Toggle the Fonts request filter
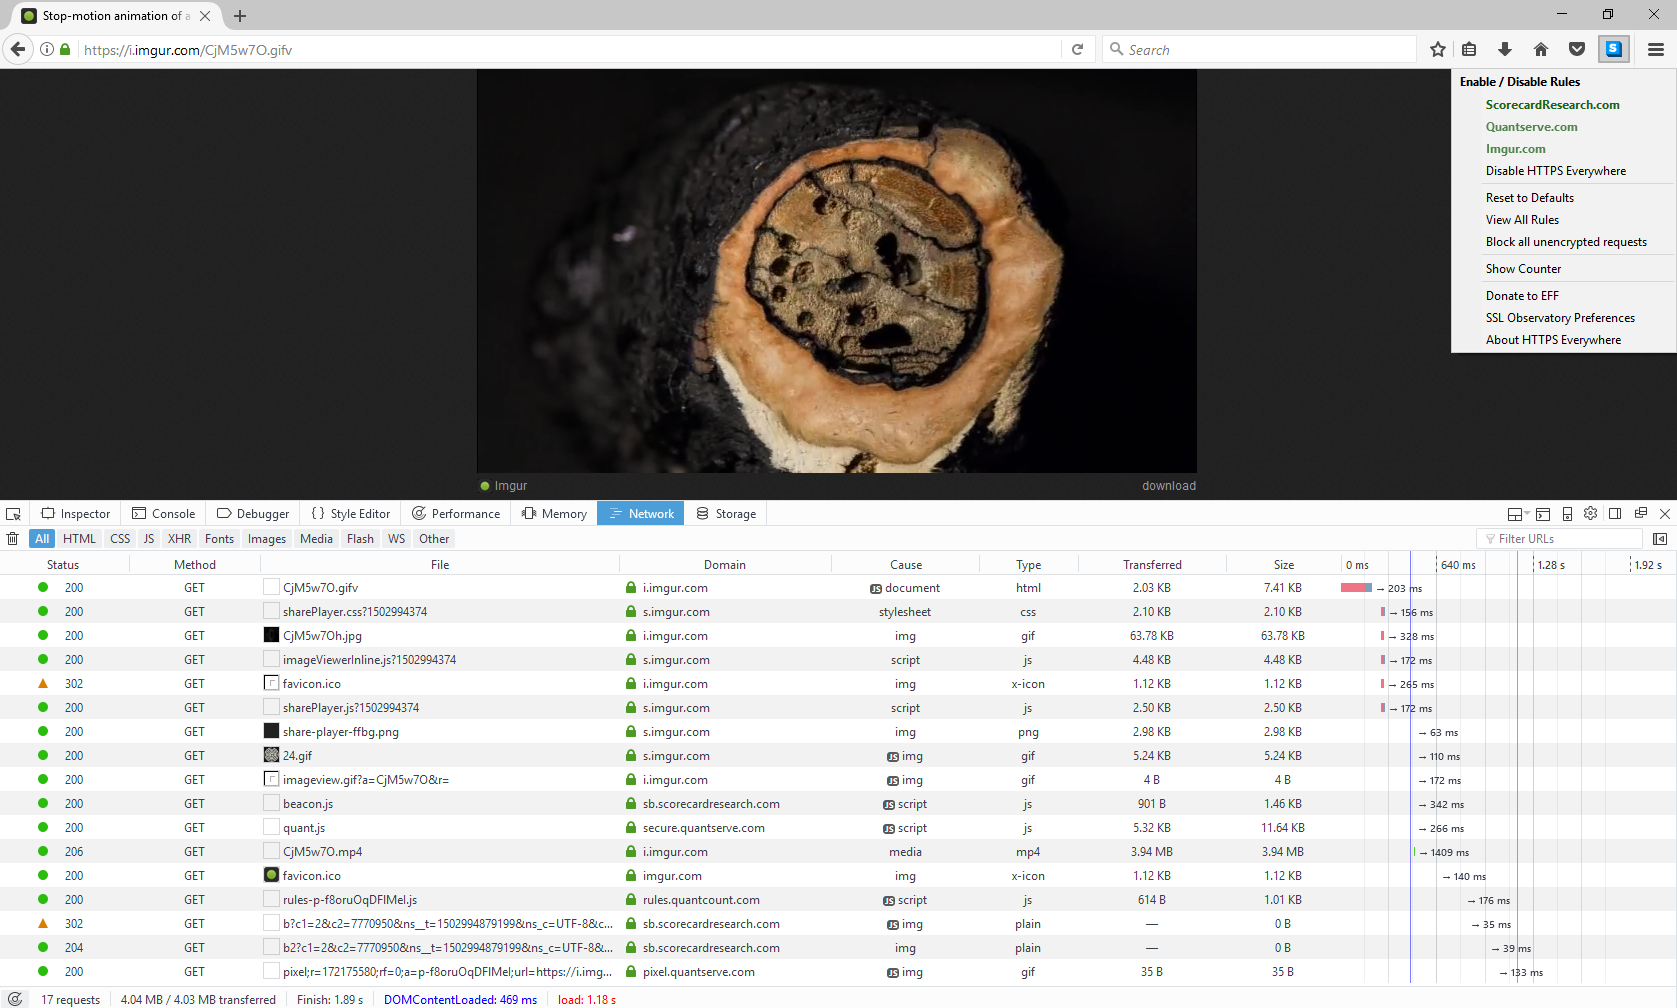This screenshot has height=1008, width=1677. click(219, 539)
